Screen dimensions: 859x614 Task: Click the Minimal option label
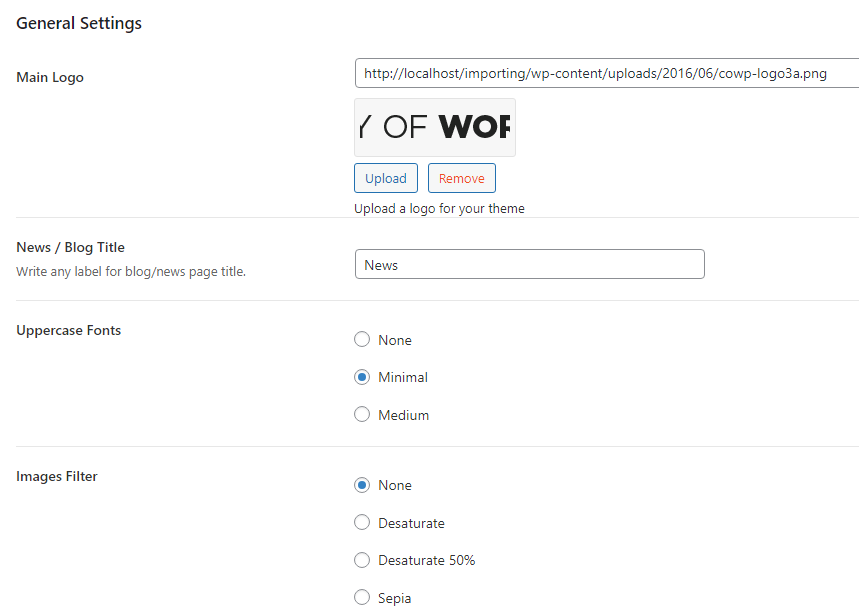(403, 377)
